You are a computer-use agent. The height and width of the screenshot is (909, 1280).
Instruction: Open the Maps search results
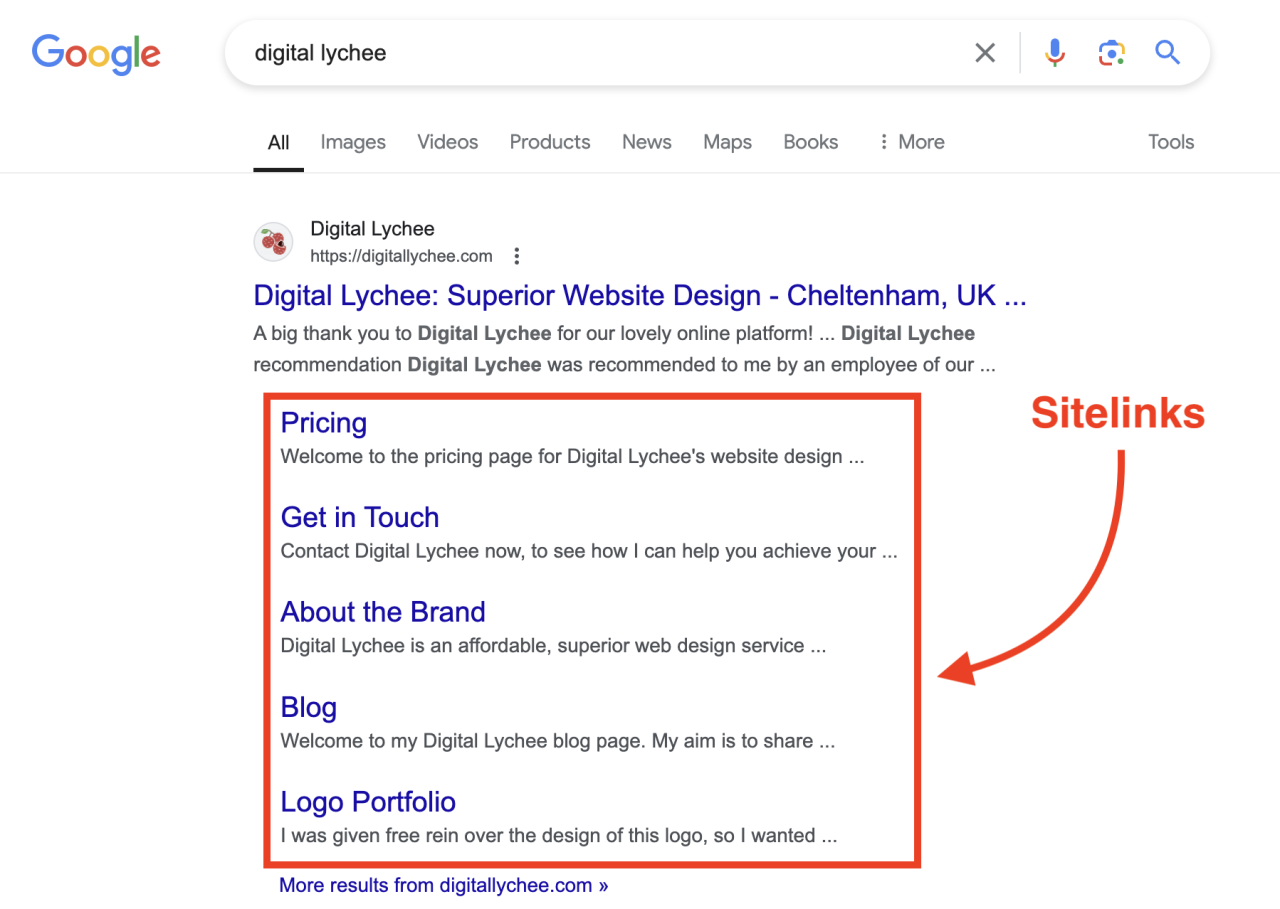point(727,141)
